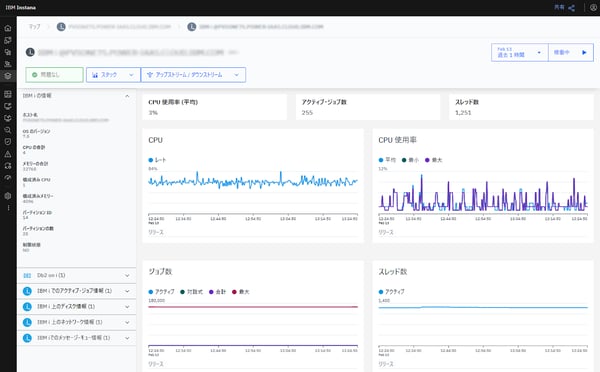Viewport: 600px width, 372px height.
Task: Collapse the IBM i の情報 section
Action: (x=127, y=96)
